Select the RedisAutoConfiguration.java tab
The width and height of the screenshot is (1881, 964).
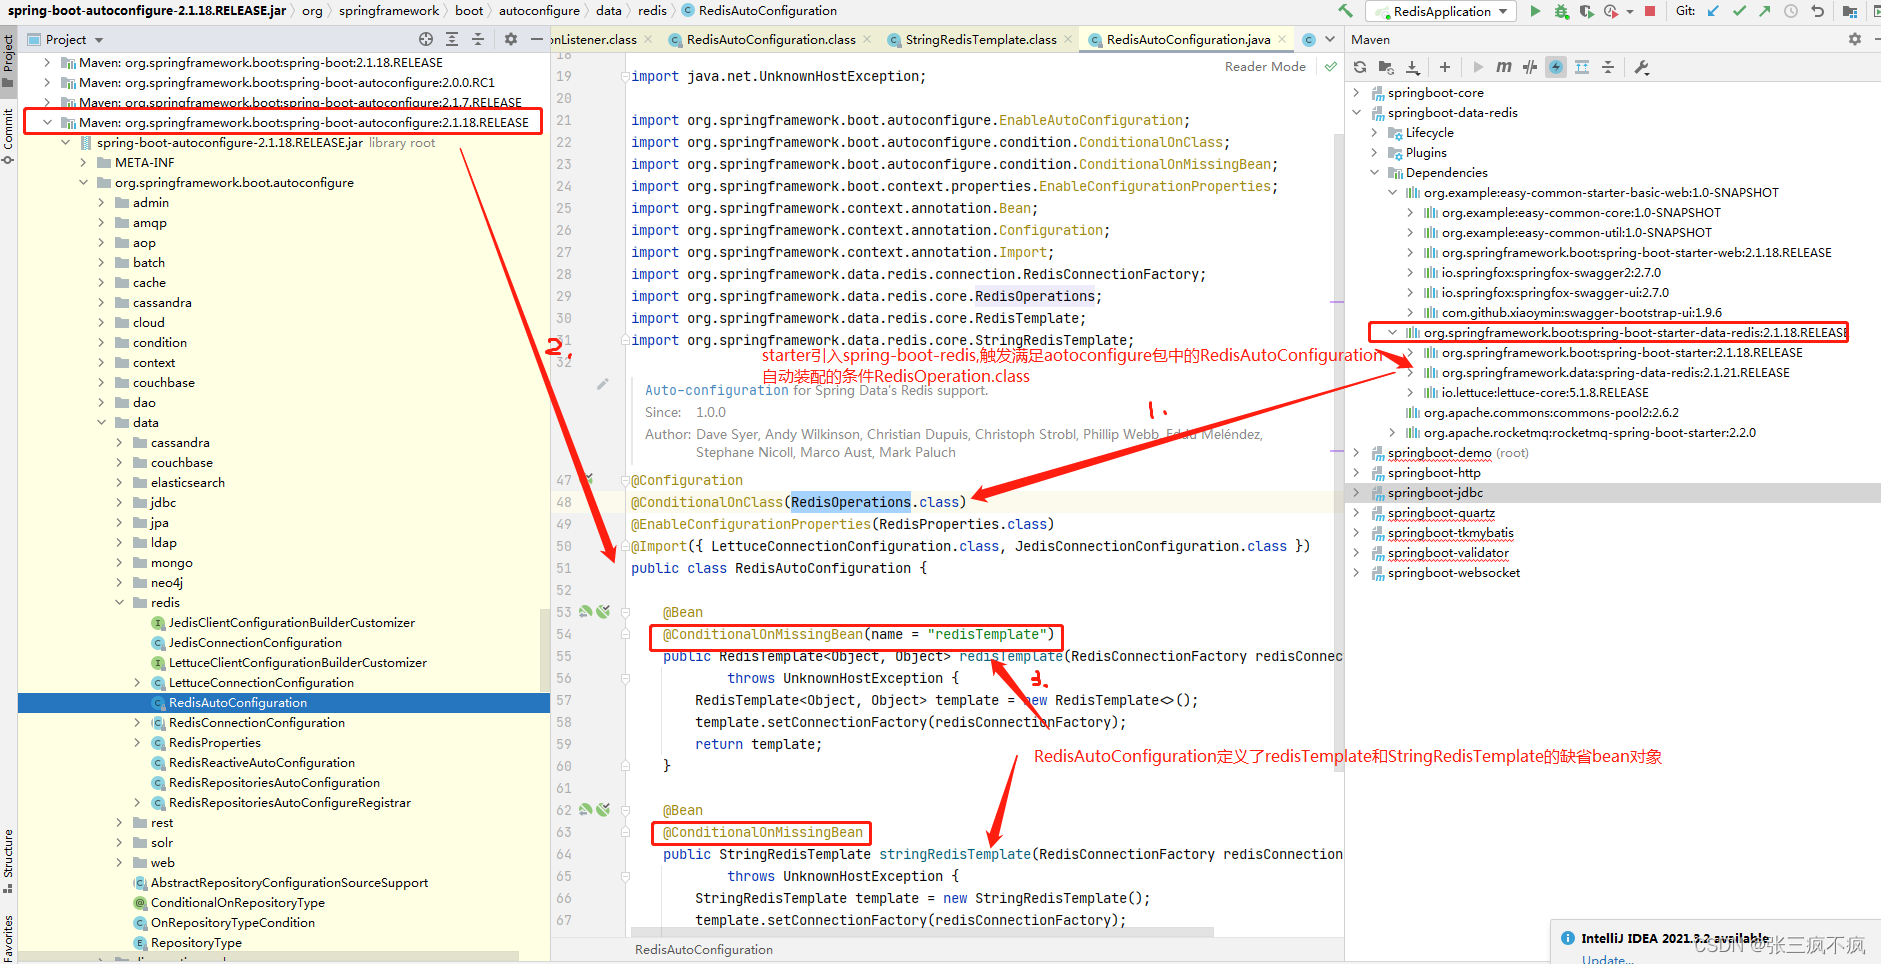click(1188, 39)
